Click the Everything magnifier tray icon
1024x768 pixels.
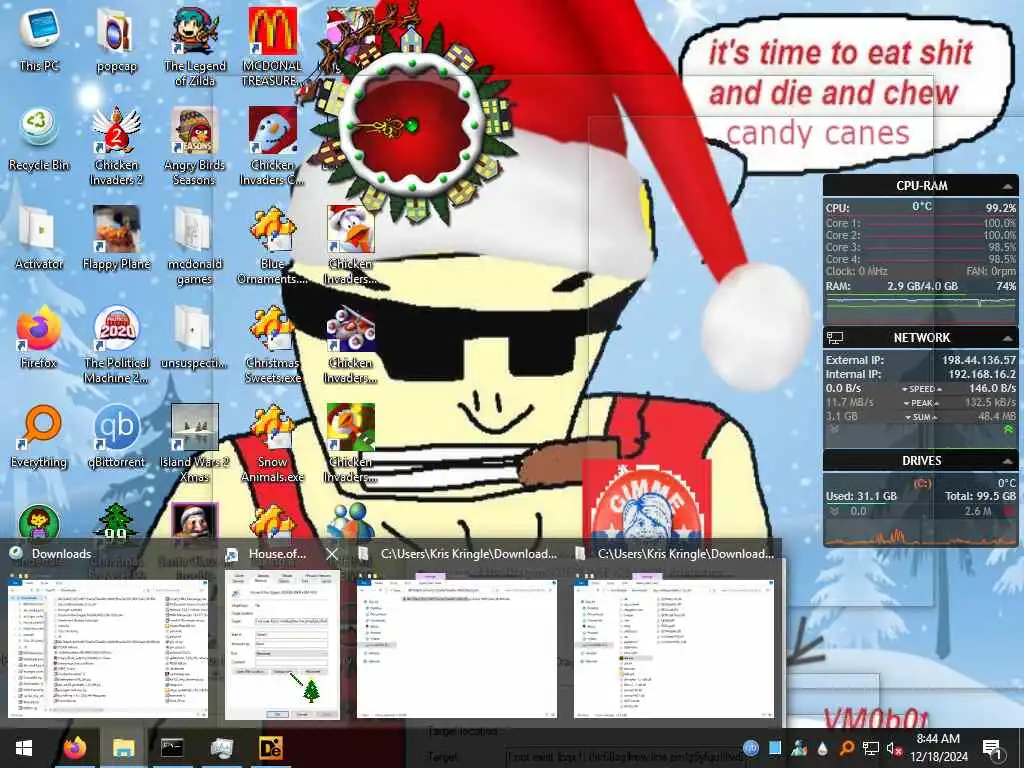pos(846,748)
